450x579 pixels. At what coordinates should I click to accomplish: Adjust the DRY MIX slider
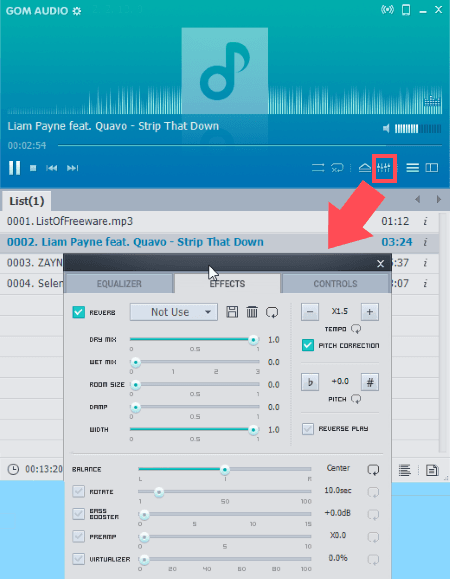195,340
